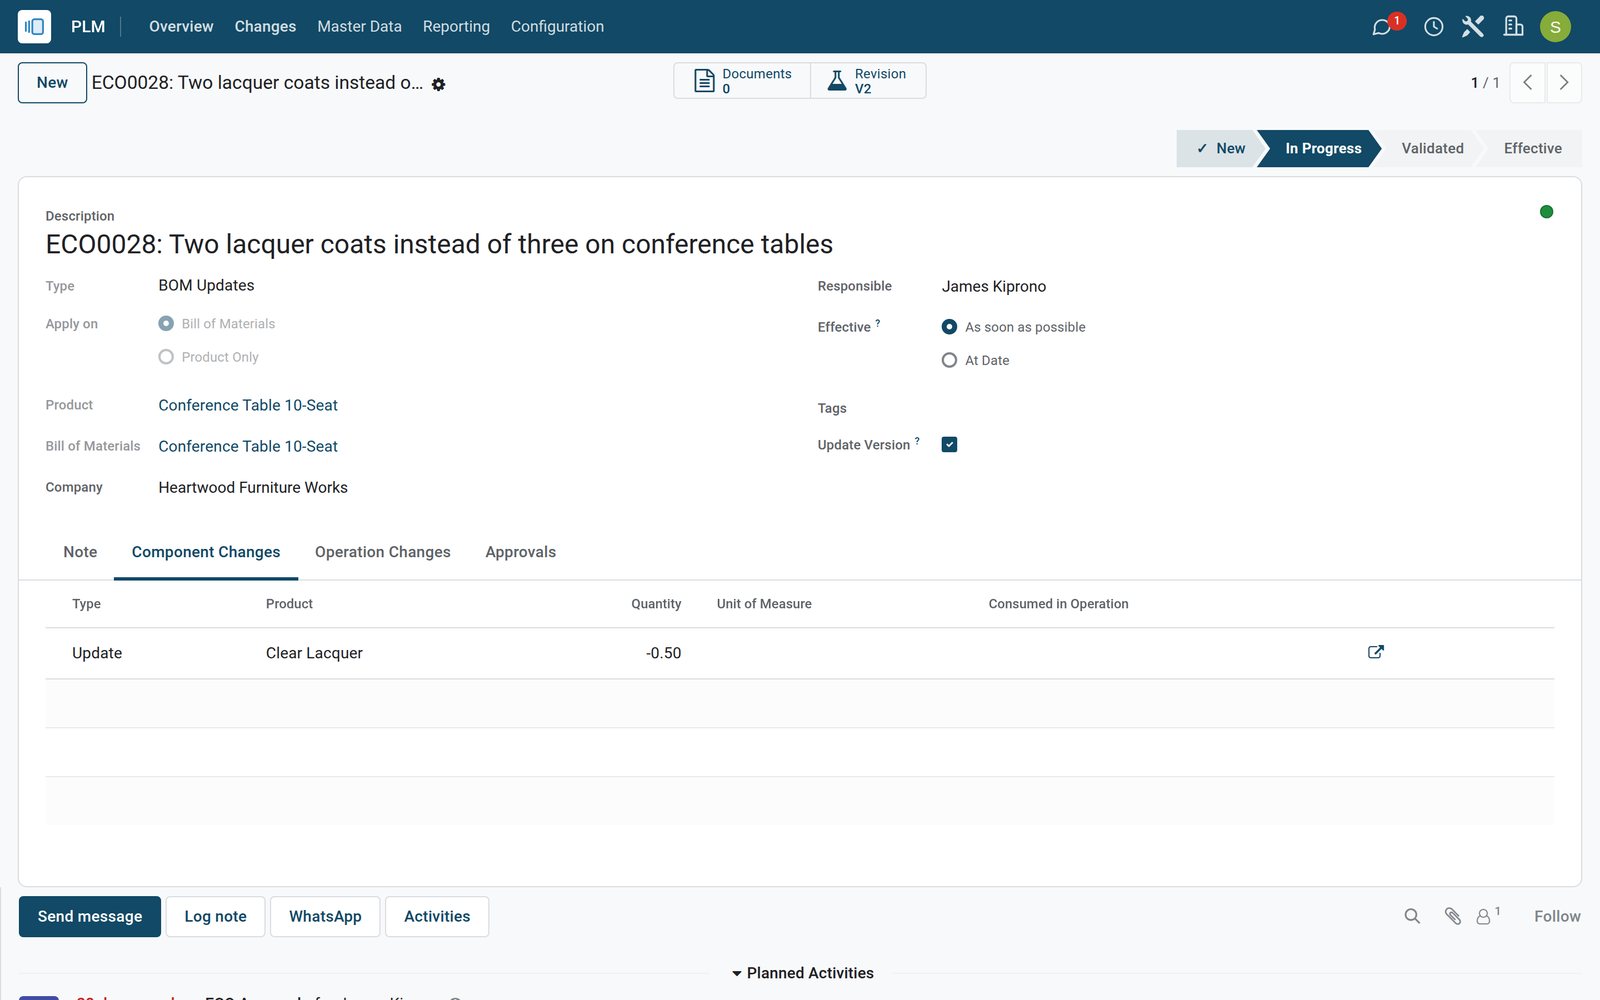
Task: Click the gear actions icon beside title
Action: 438,85
